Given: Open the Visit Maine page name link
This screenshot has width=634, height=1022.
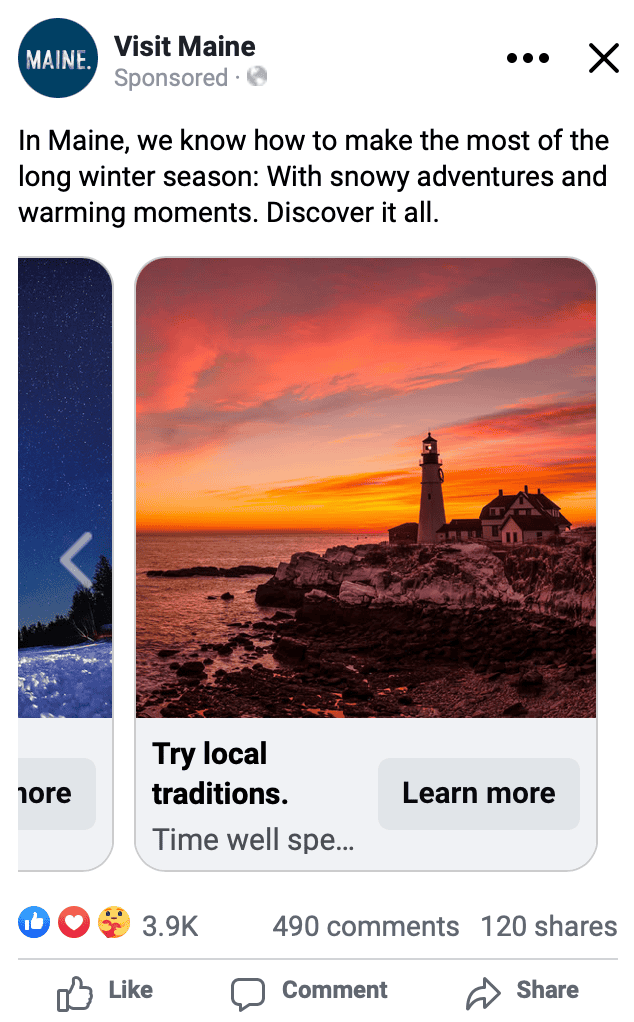Looking at the screenshot, I should [x=185, y=46].
